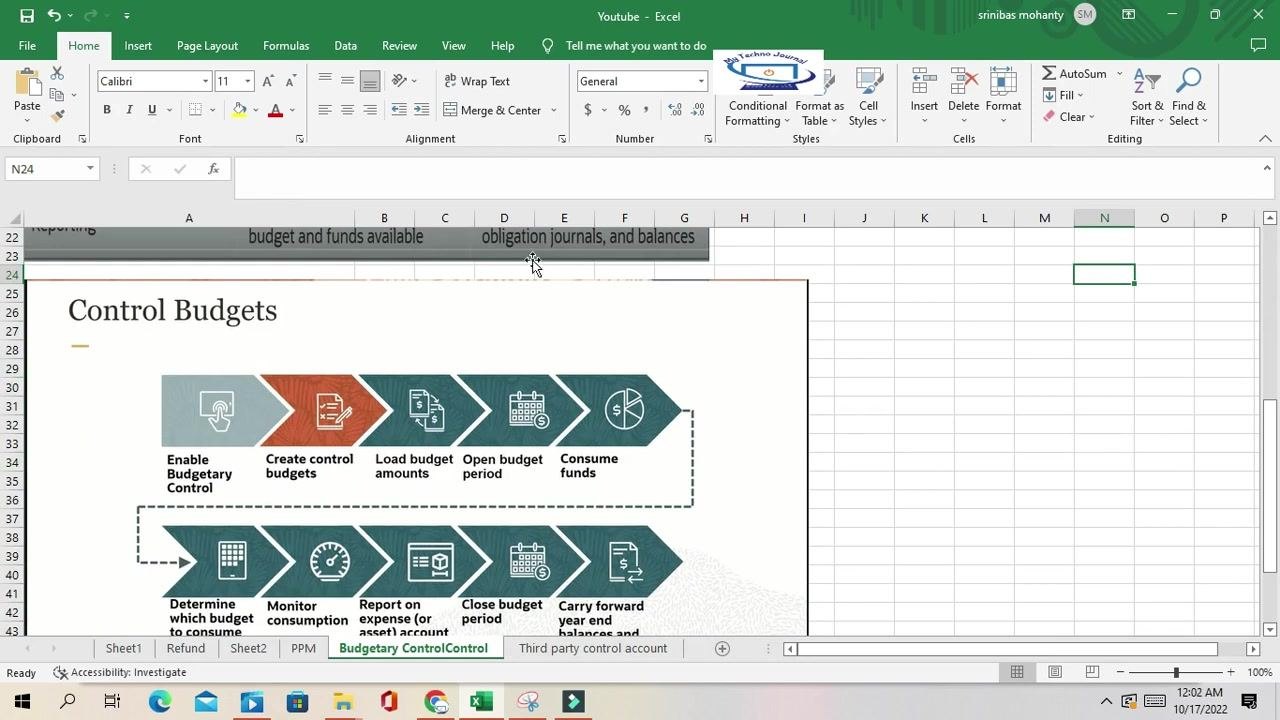Click the Save icon in the title bar
The width and height of the screenshot is (1280, 720).
coord(27,16)
